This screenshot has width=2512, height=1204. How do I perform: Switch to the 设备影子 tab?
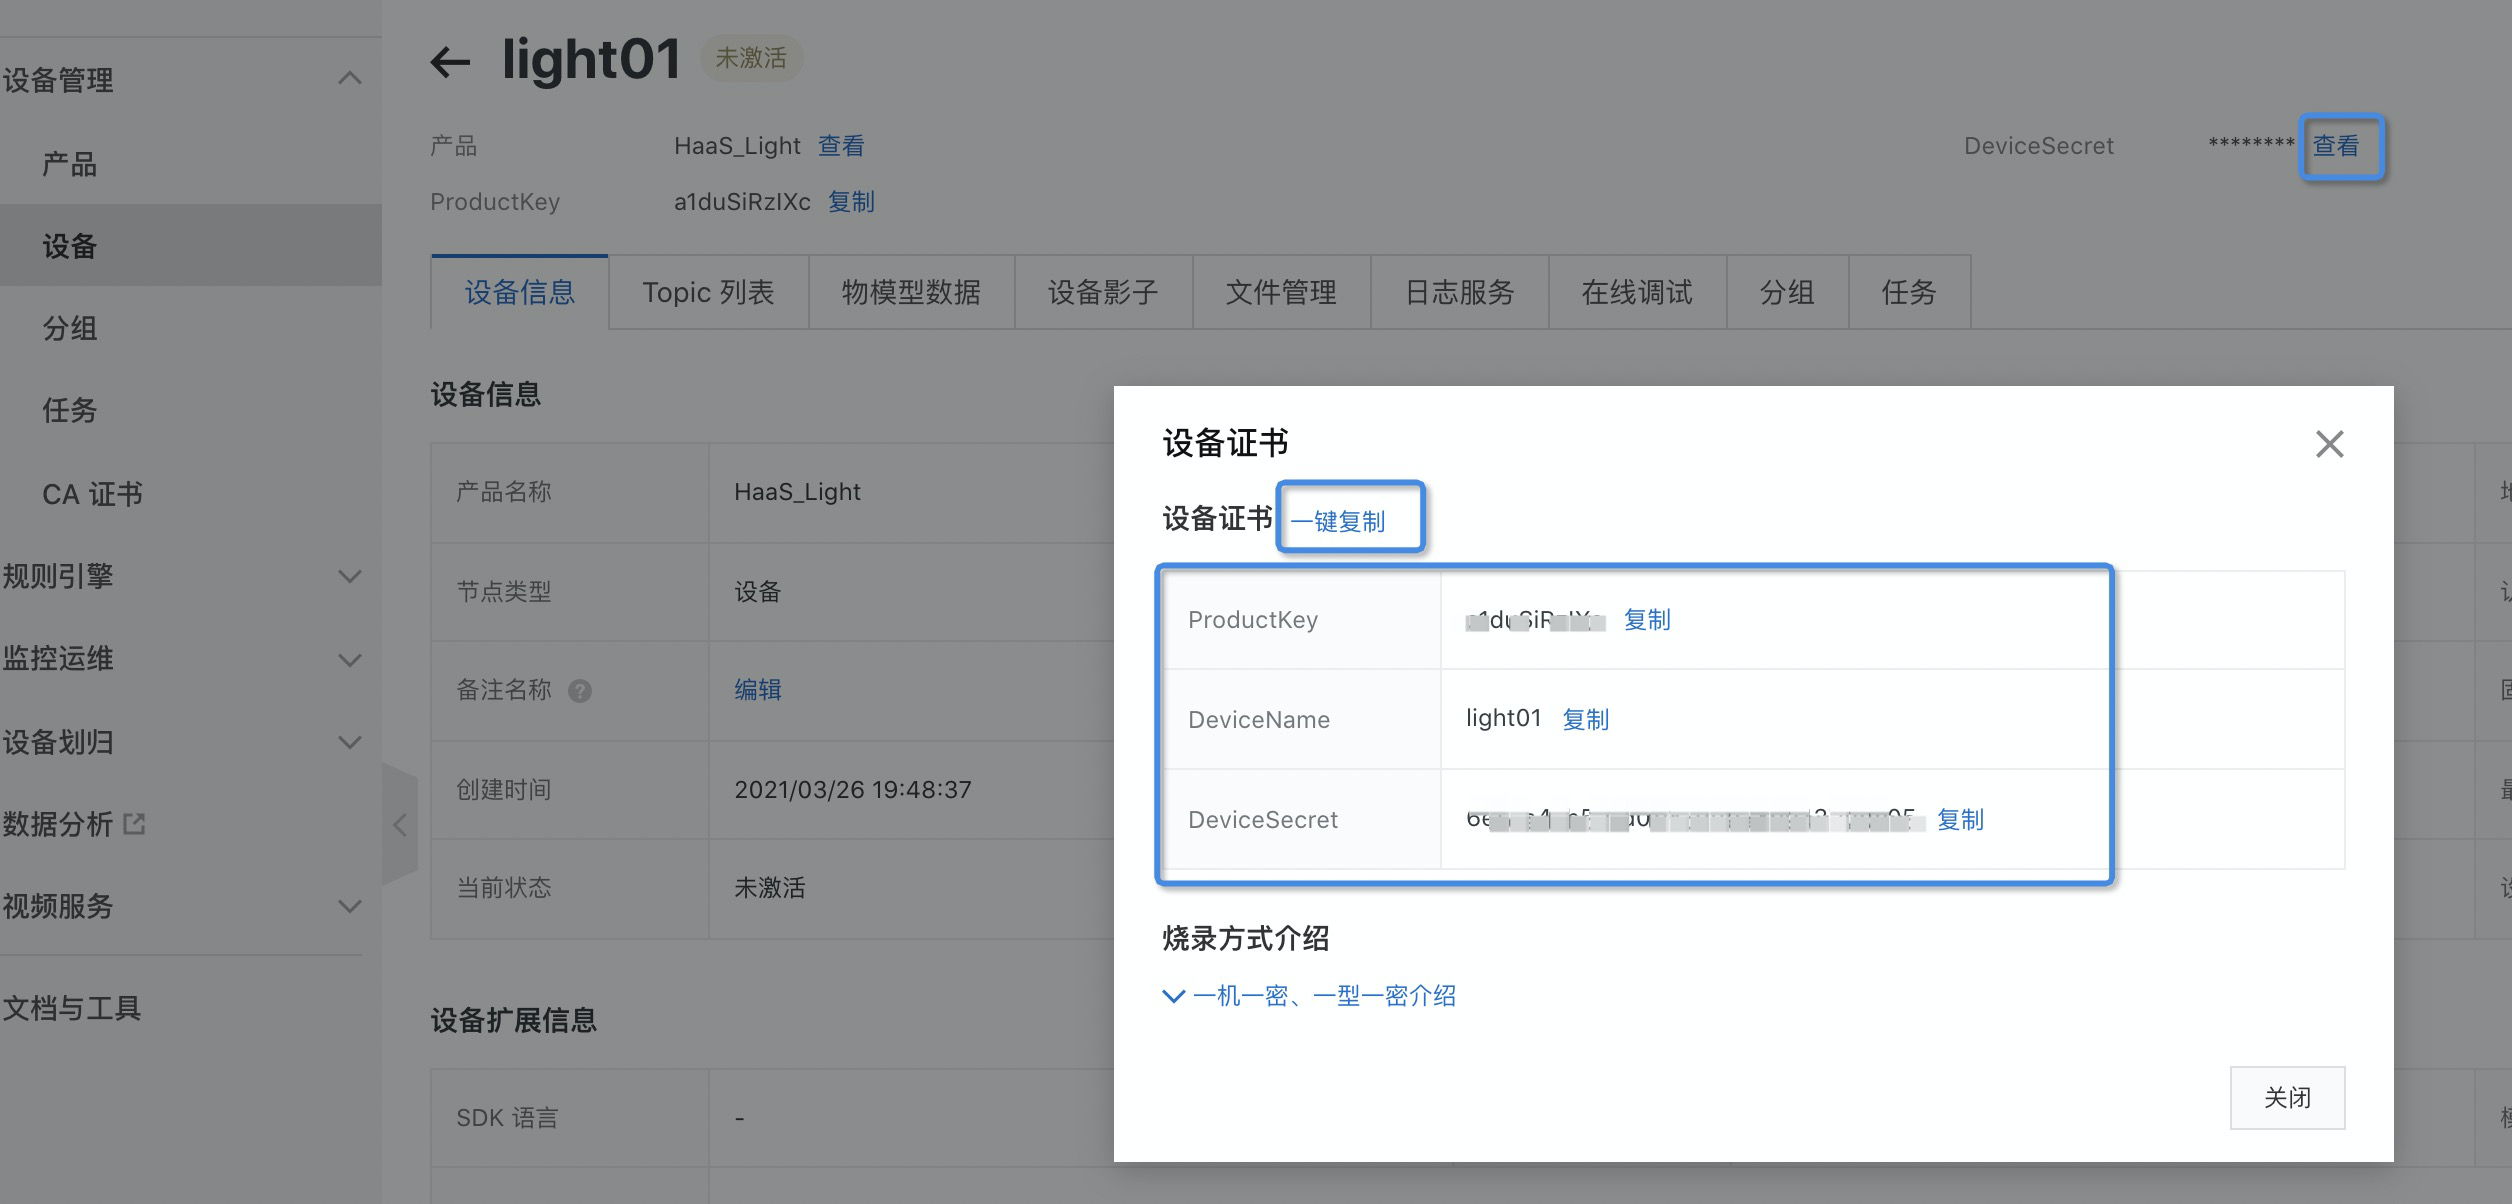click(x=1103, y=292)
